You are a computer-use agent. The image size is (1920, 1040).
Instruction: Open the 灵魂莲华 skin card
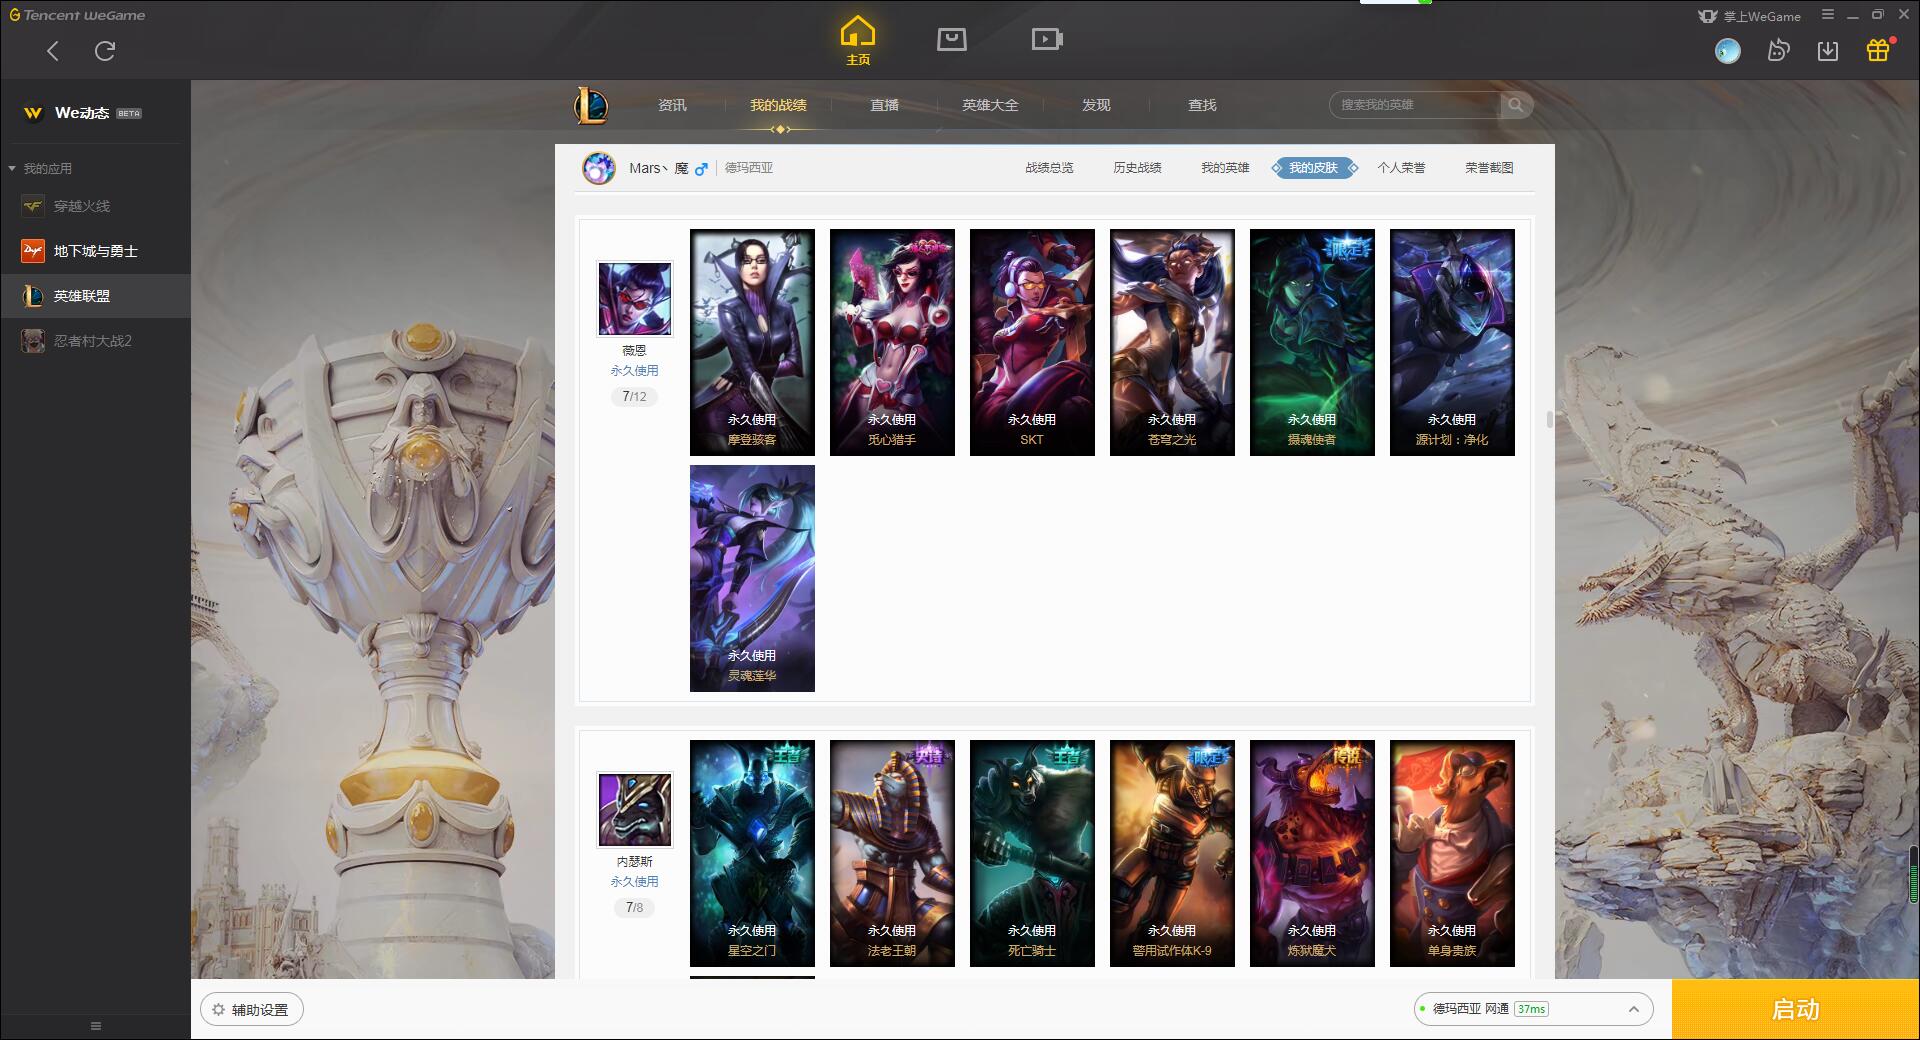(752, 578)
